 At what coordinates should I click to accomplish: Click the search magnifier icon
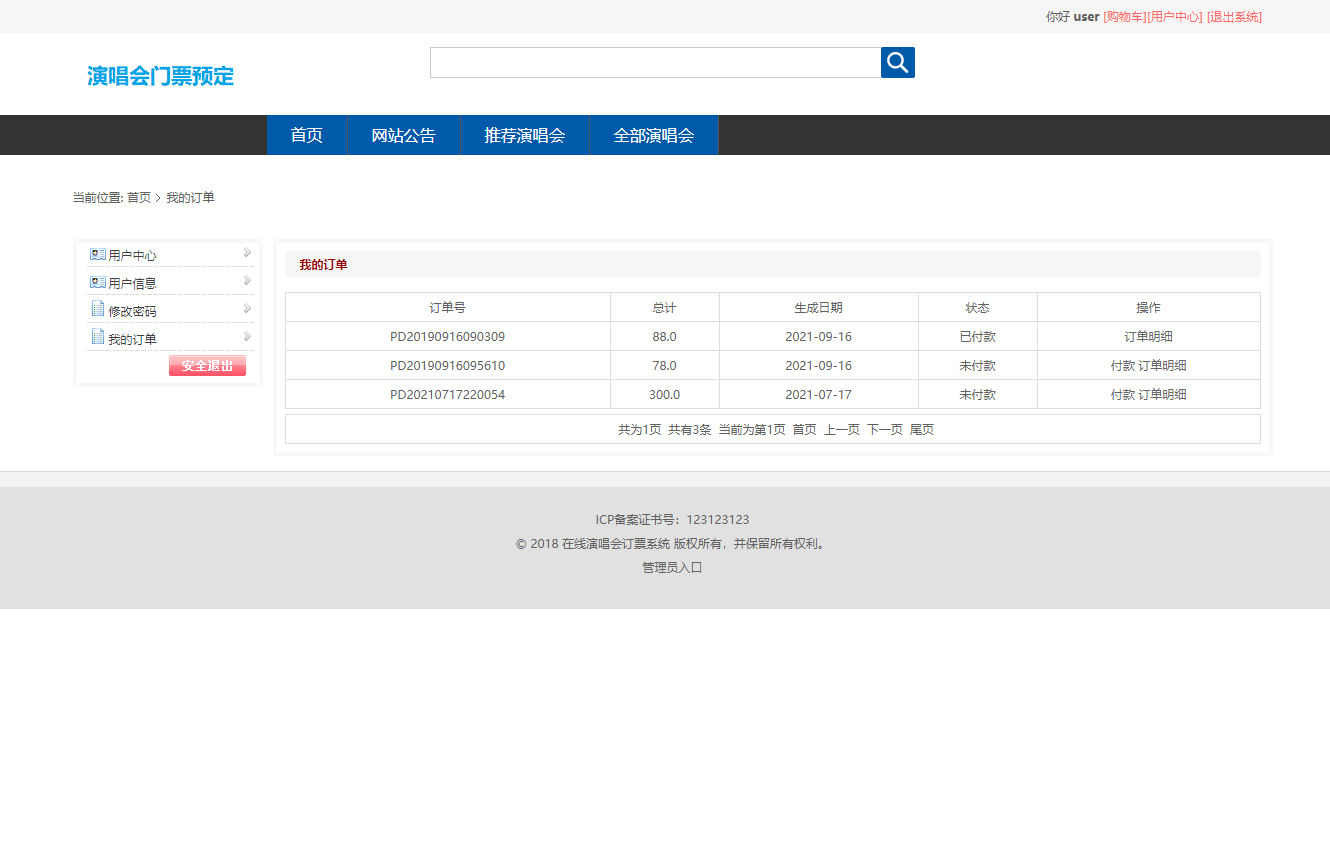[897, 62]
